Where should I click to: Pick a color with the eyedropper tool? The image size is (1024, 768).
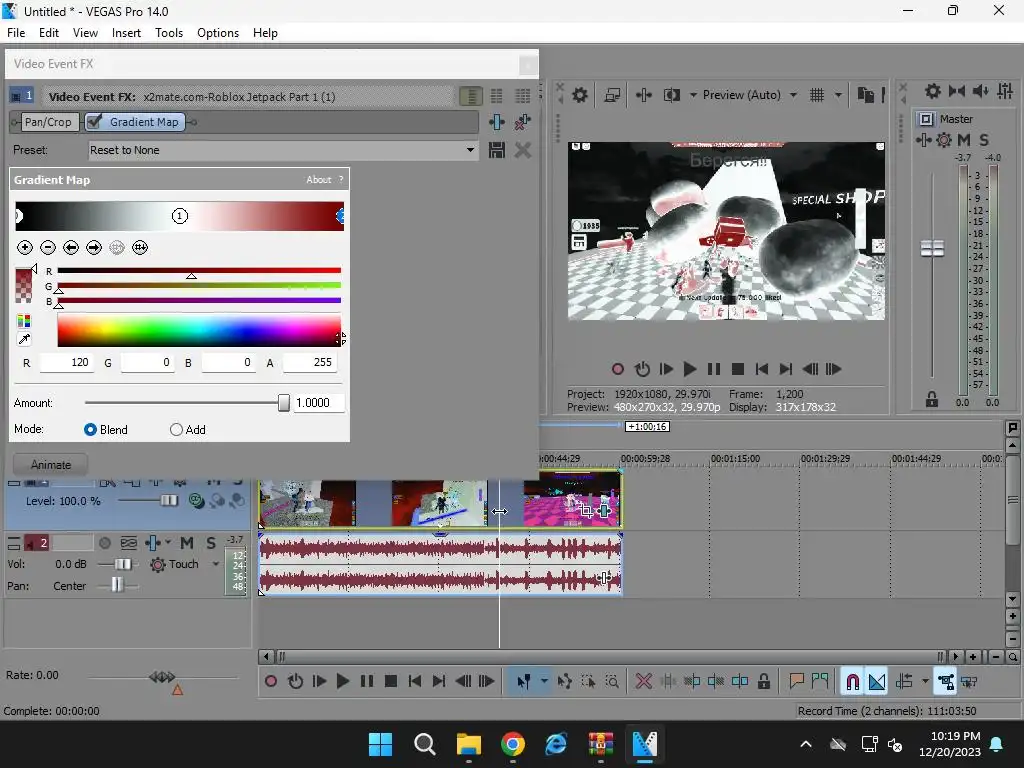point(24,339)
